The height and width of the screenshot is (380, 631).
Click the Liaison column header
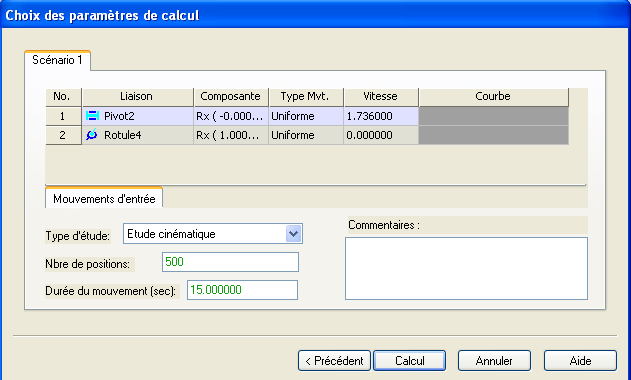[138, 97]
